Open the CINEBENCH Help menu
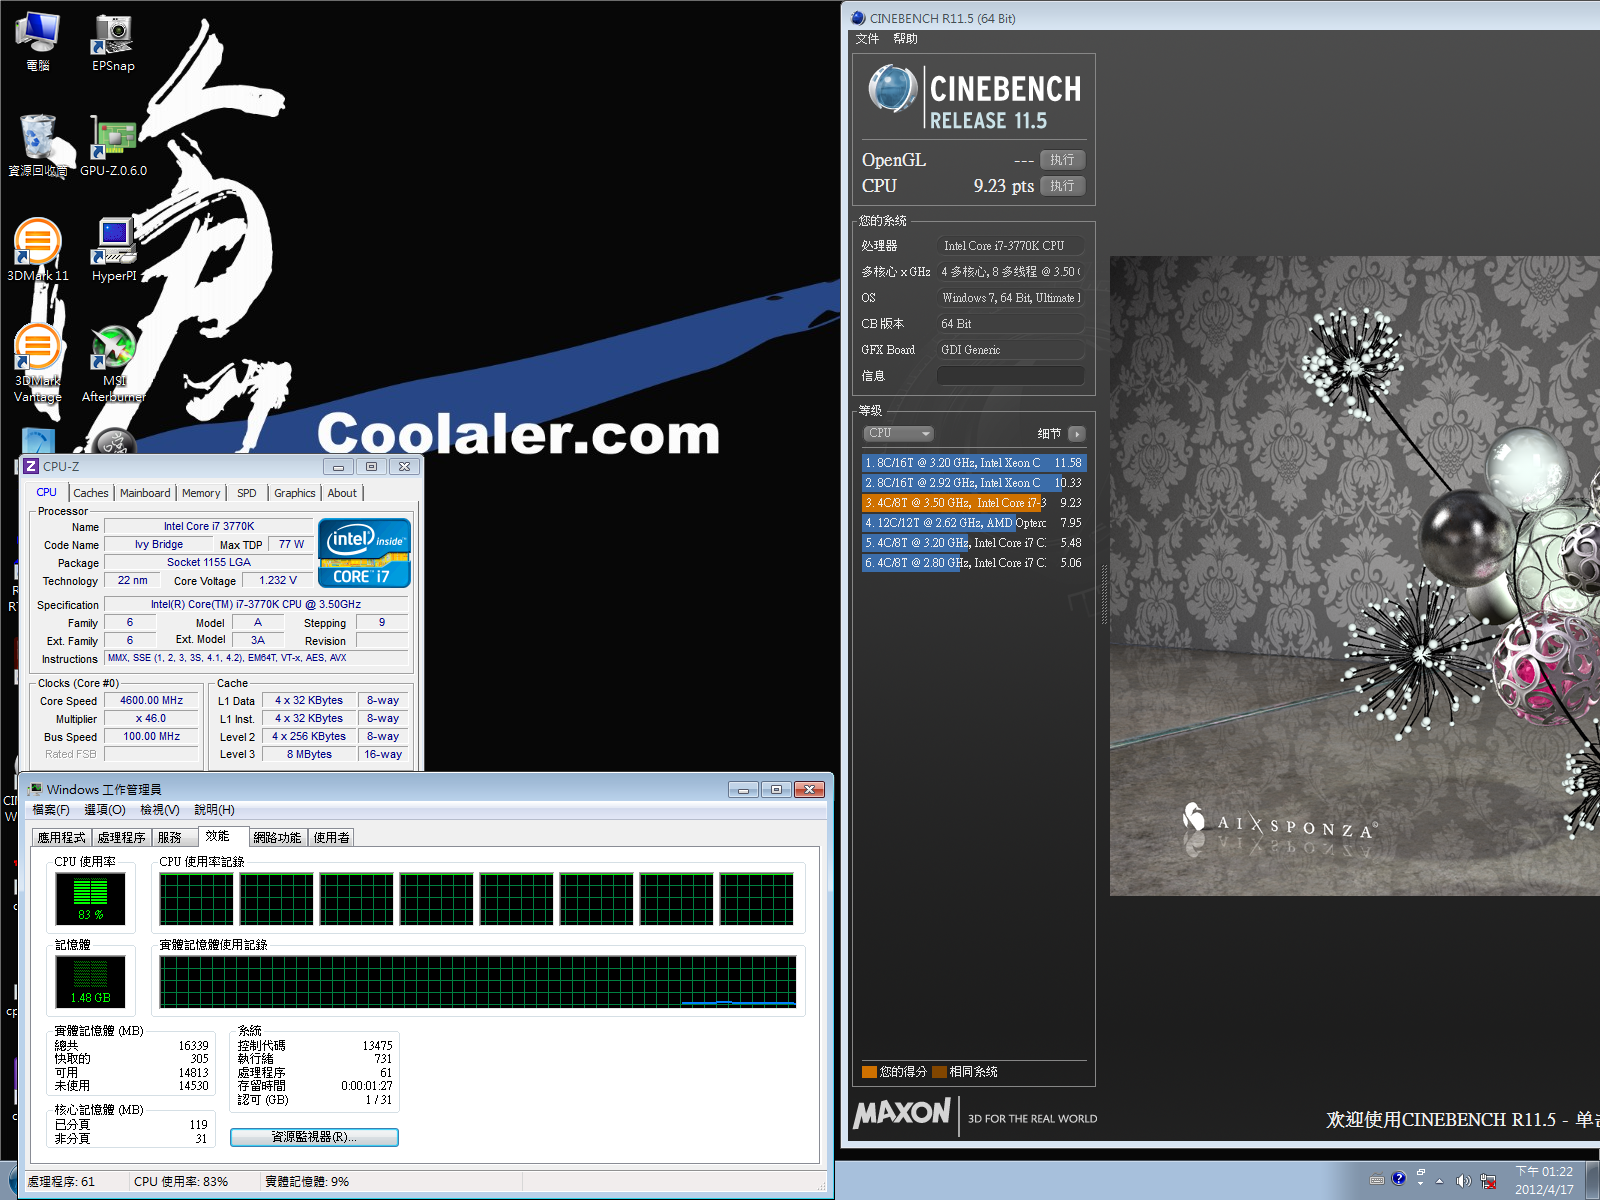The height and width of the screenshot is (1200, 1600). tap(905, 39)
